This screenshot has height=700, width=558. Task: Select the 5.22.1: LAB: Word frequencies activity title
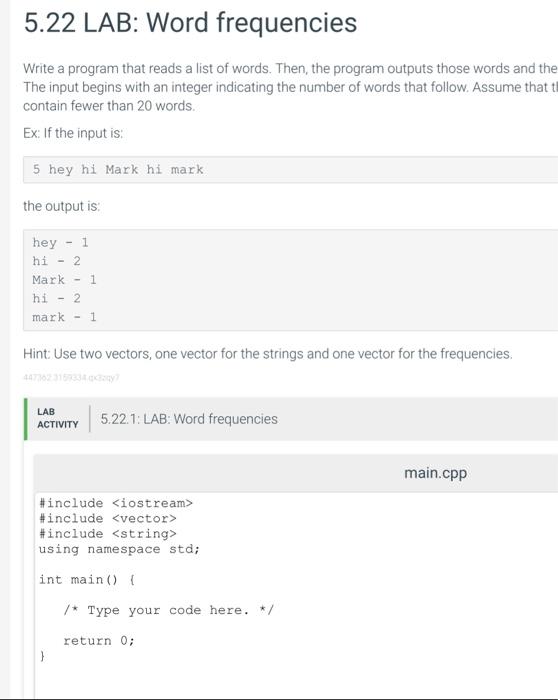pyautogui.click(x=189, y=419)
